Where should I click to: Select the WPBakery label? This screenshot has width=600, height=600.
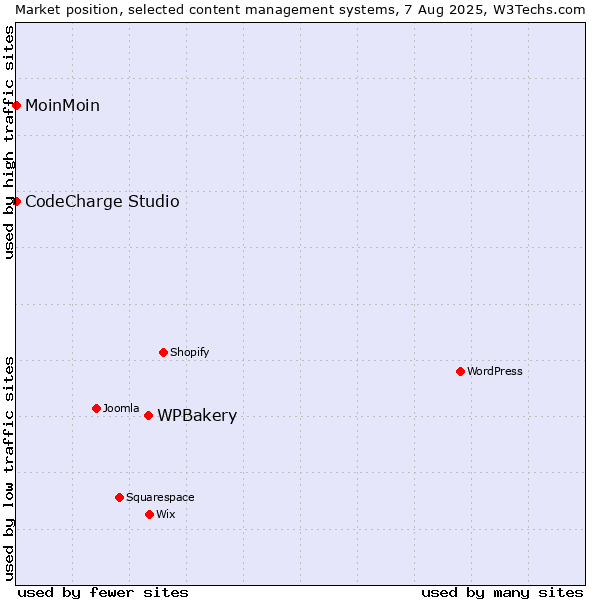pos(197,416)
